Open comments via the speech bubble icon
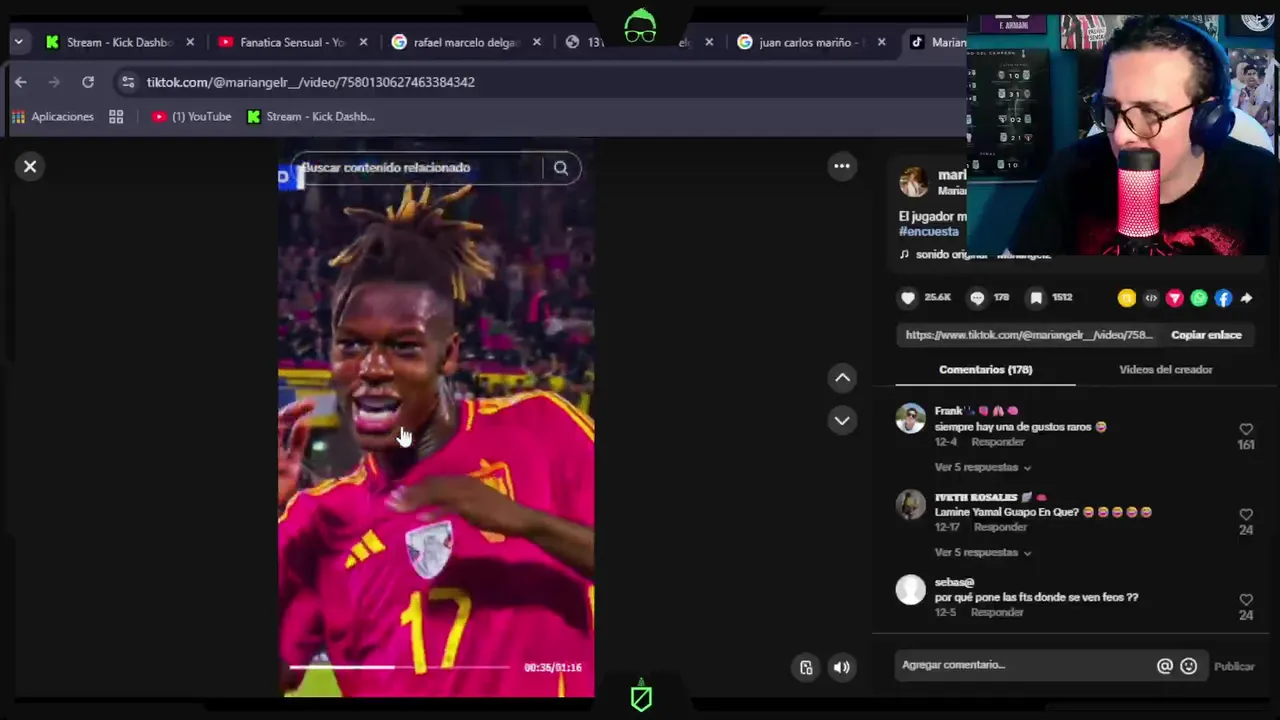 tap(977, 298)
